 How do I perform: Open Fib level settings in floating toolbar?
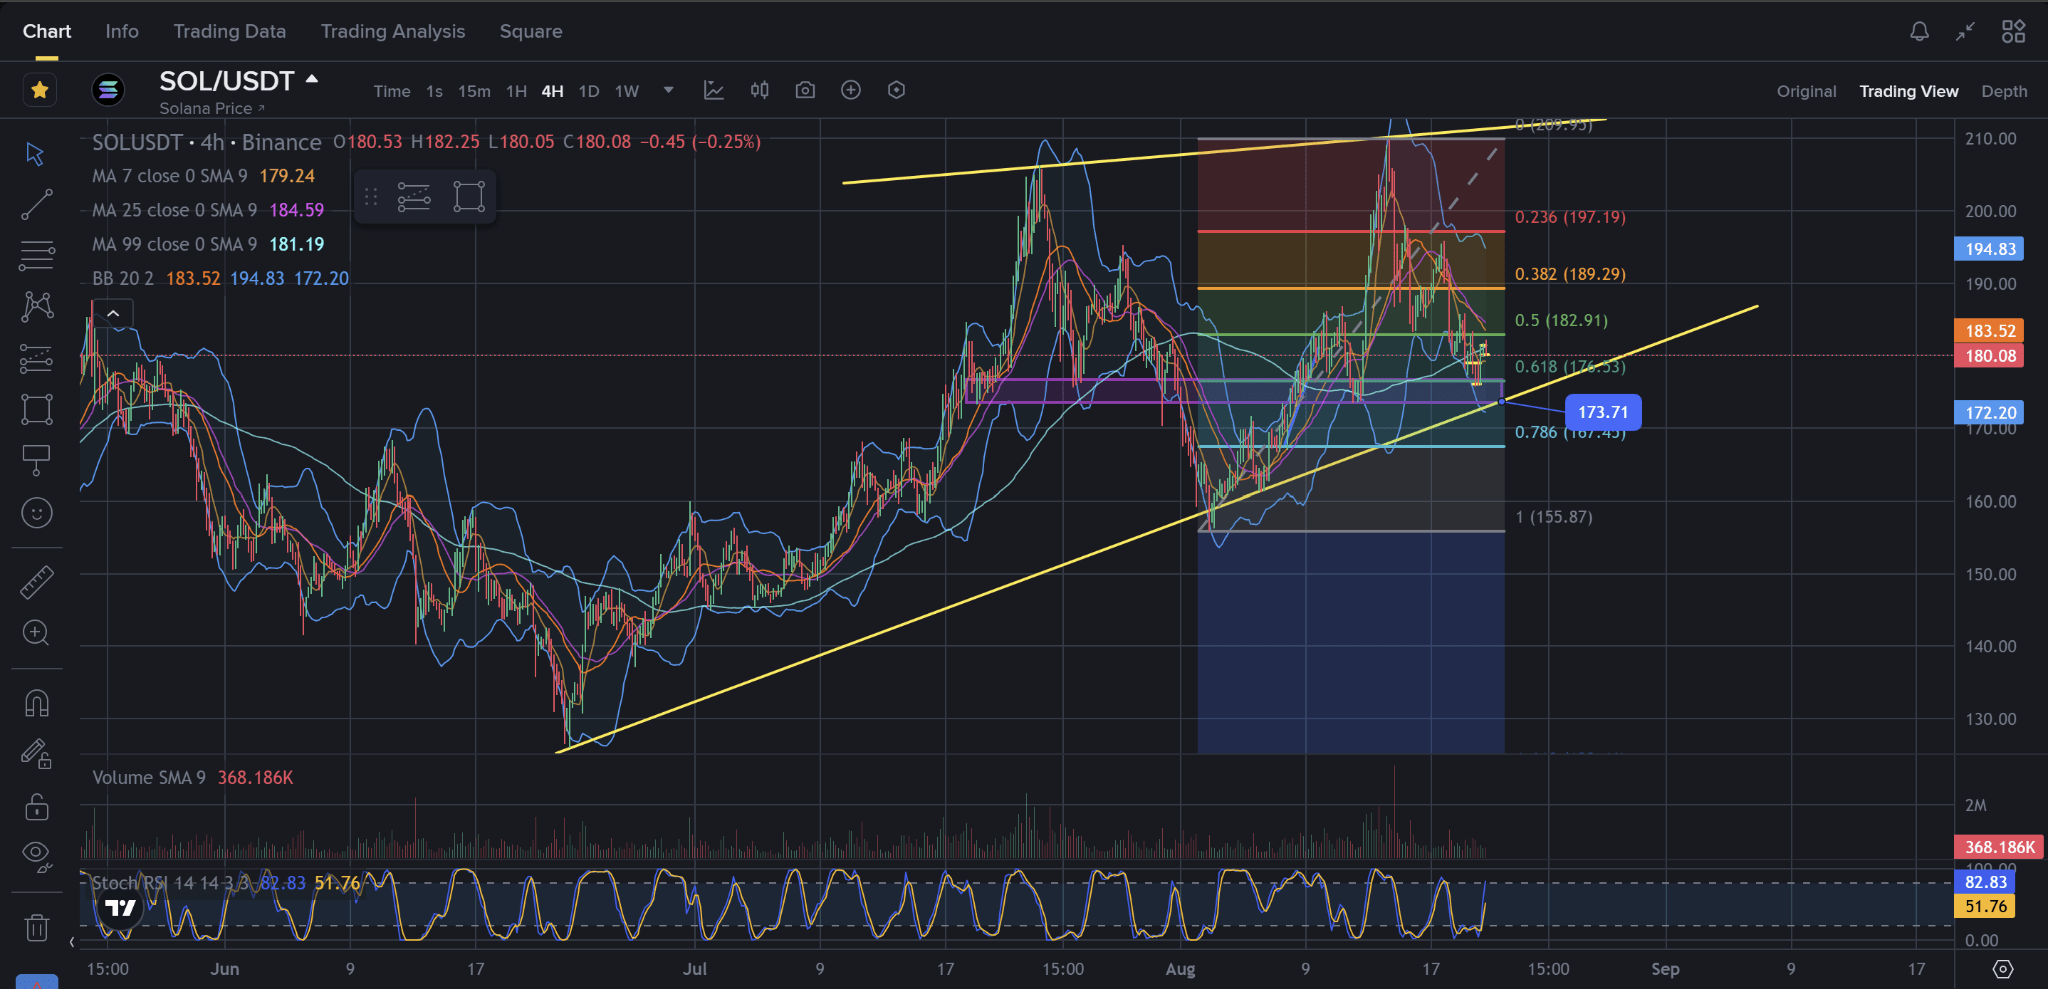[x=414, y=197]
